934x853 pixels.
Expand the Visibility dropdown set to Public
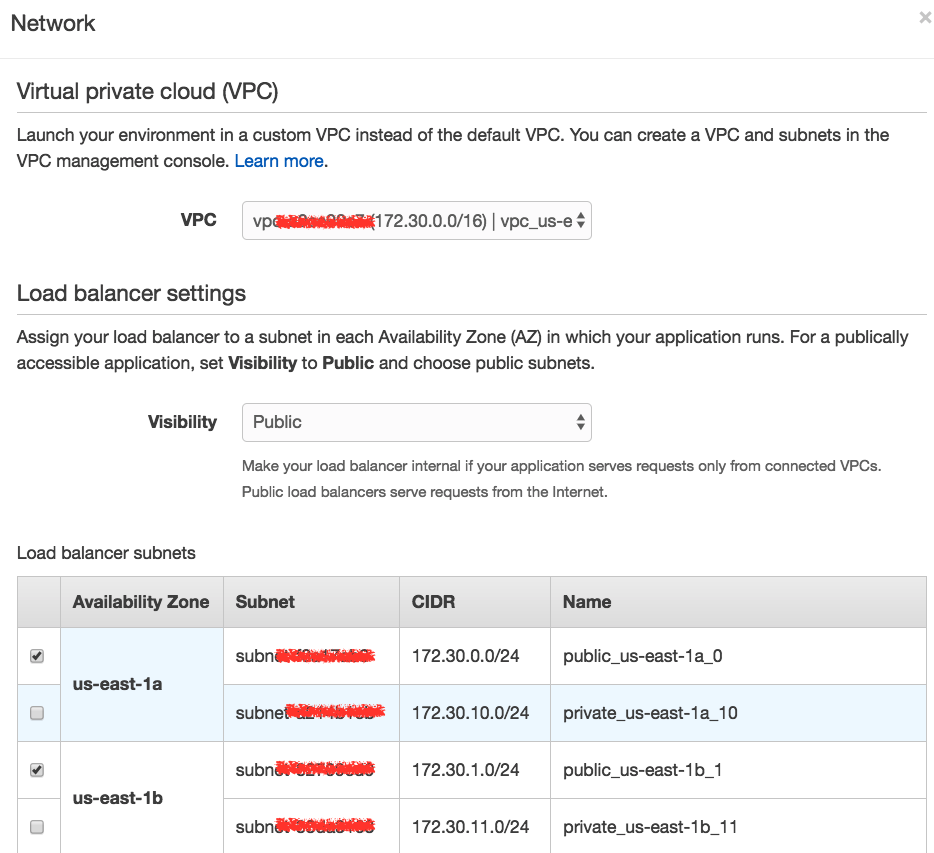(416, 422)
